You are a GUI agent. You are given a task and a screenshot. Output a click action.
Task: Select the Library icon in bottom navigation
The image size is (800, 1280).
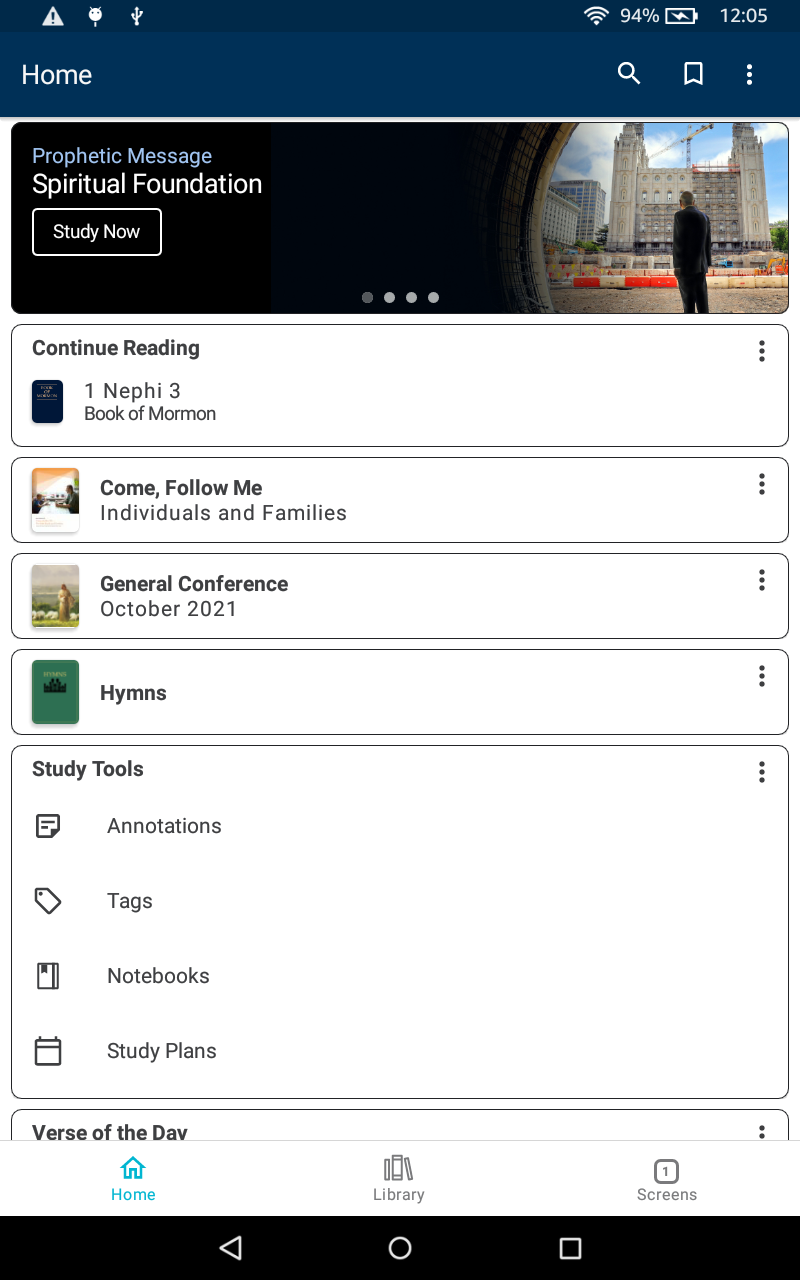pos(398,1178)
